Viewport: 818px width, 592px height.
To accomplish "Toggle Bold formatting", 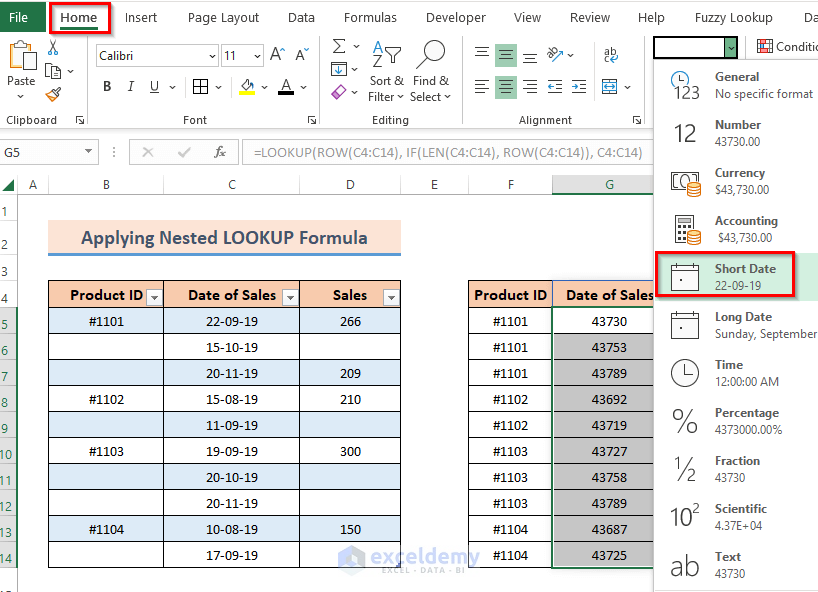I will click(107, 87).
